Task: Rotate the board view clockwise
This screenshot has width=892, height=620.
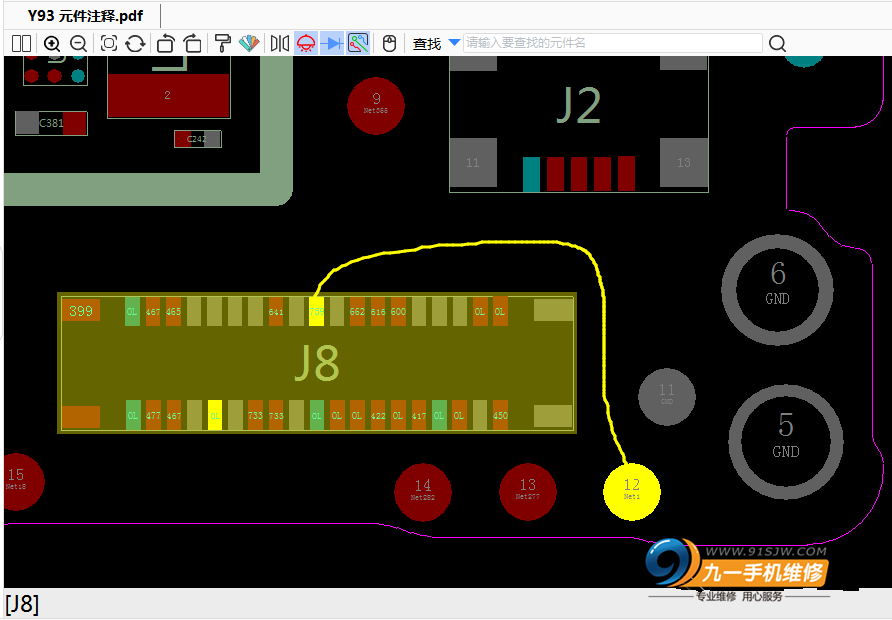Action: click(193, 43)
